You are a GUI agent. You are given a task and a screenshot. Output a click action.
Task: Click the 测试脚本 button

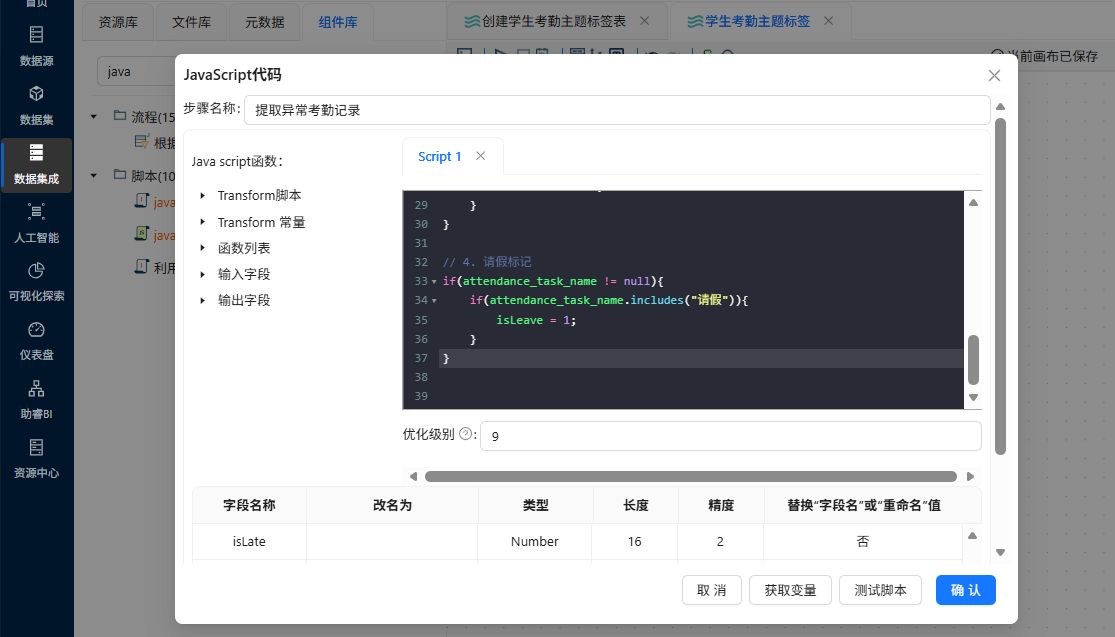coord(880,590)
